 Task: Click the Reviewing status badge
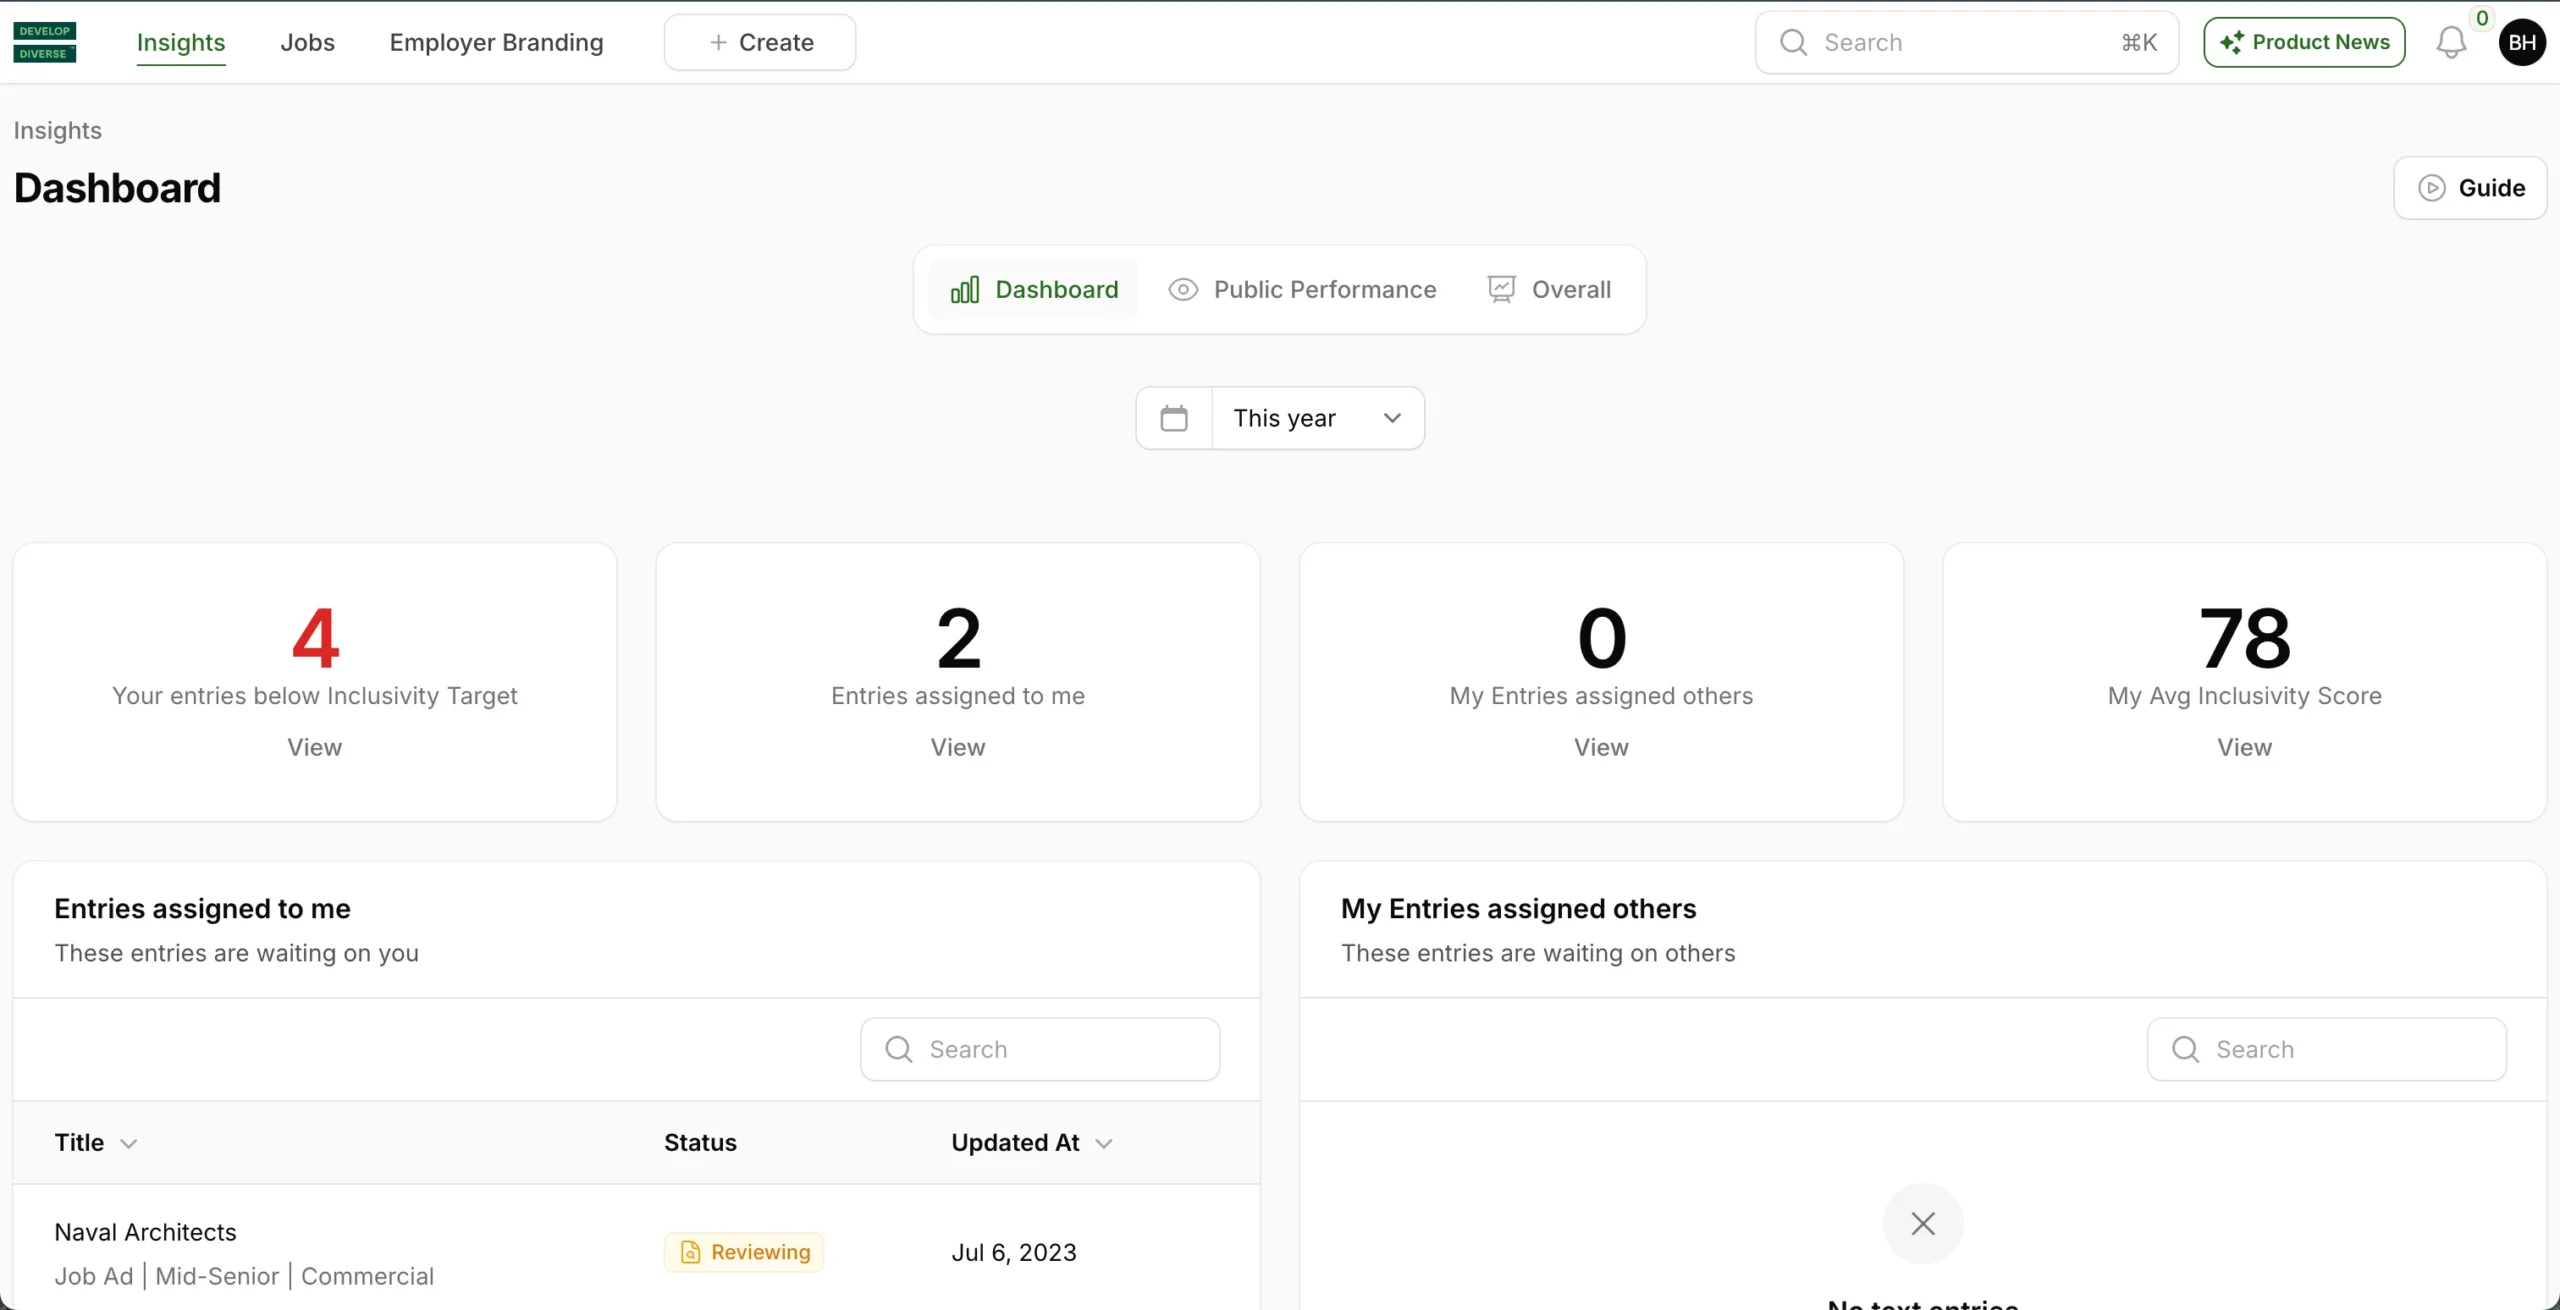744,1252
